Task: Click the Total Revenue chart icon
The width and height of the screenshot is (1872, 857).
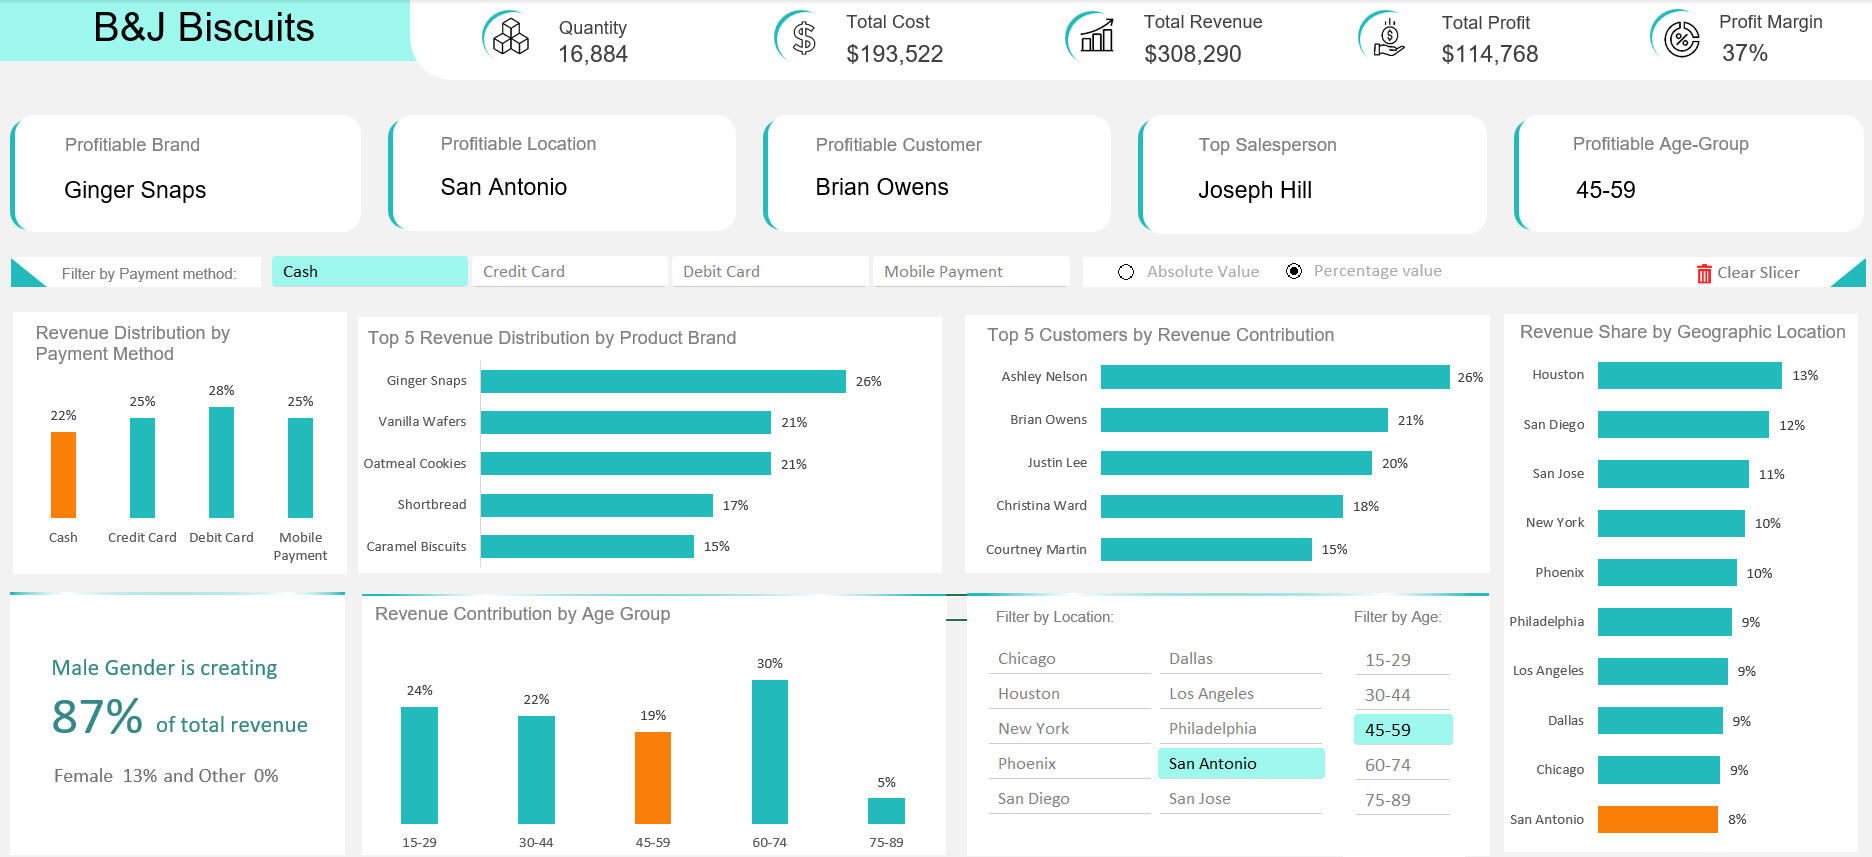Action: tap(1096, 38)
